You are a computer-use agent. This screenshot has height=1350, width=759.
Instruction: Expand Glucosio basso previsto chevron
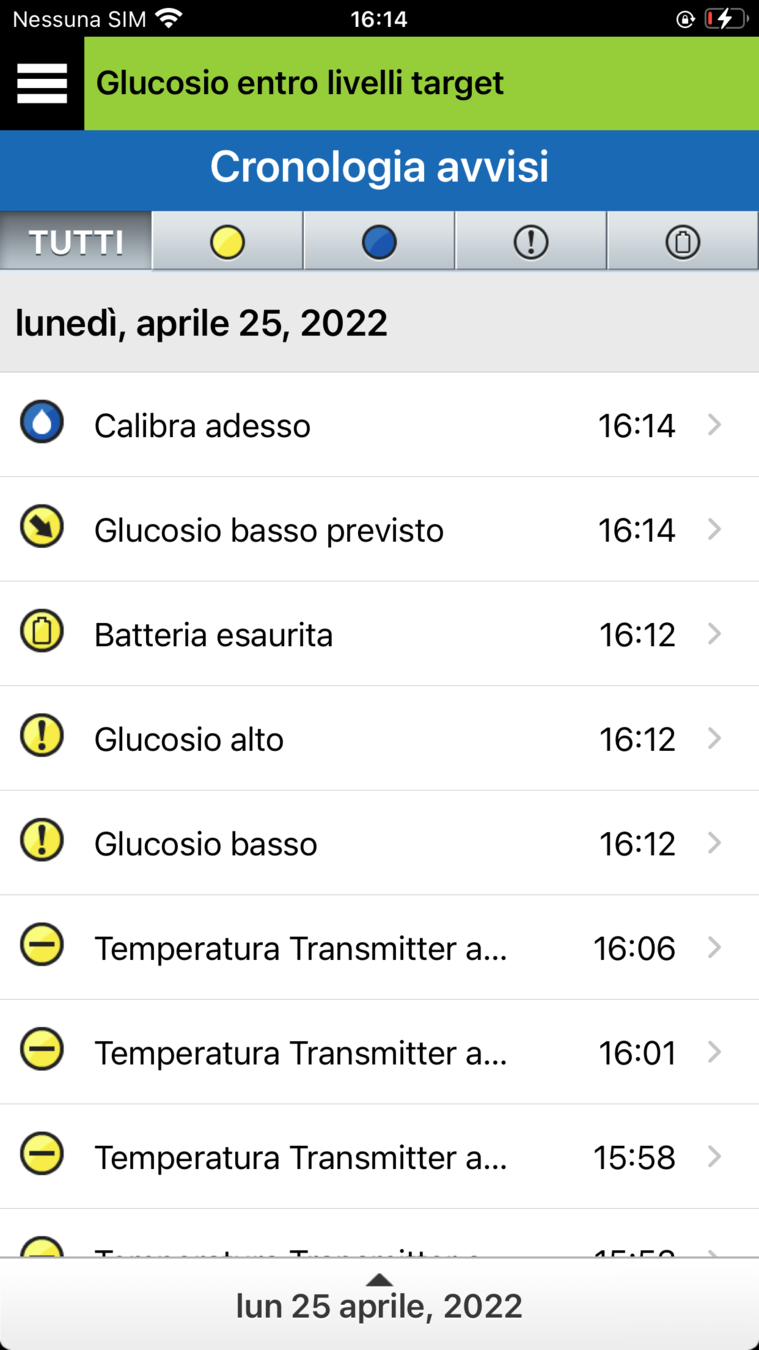[714, 529]
